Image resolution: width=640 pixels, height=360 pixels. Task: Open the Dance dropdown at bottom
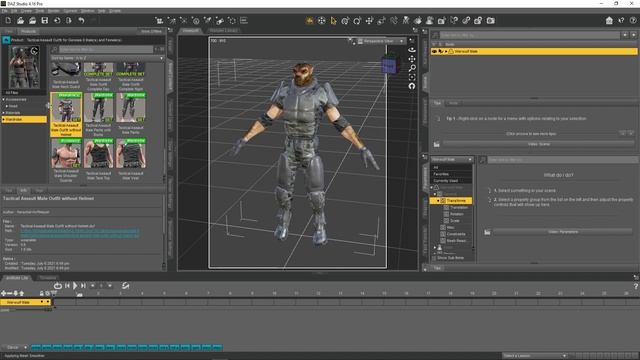tap(15, 347)
